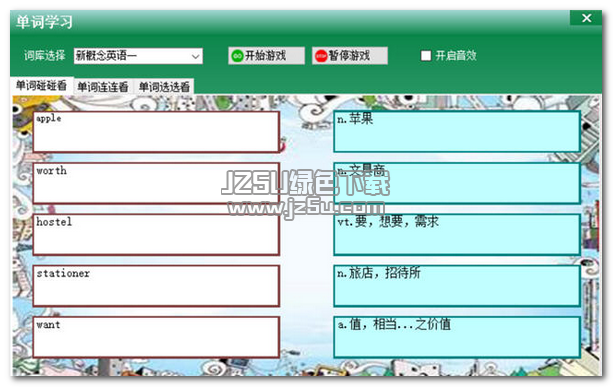Click the 单词学习 window title

tap(44, 22)
